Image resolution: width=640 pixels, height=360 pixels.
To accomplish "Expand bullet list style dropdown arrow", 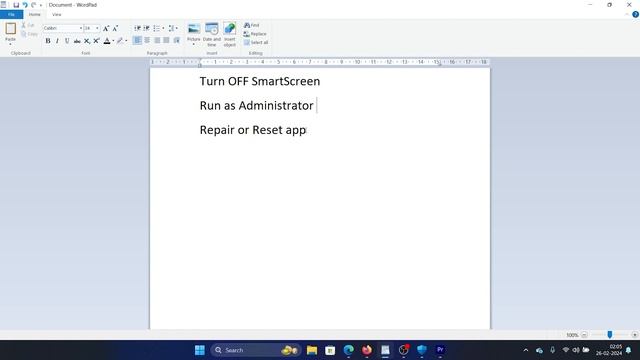I will pos(163,28).
